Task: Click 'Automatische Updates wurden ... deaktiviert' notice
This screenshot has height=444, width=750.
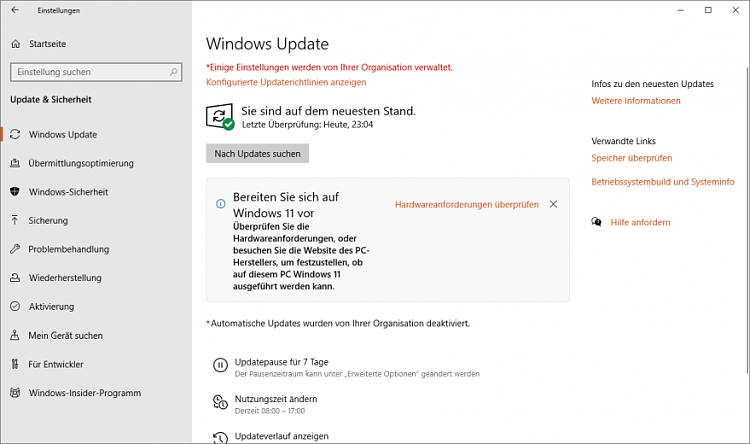Action: [x=338, y=323]
